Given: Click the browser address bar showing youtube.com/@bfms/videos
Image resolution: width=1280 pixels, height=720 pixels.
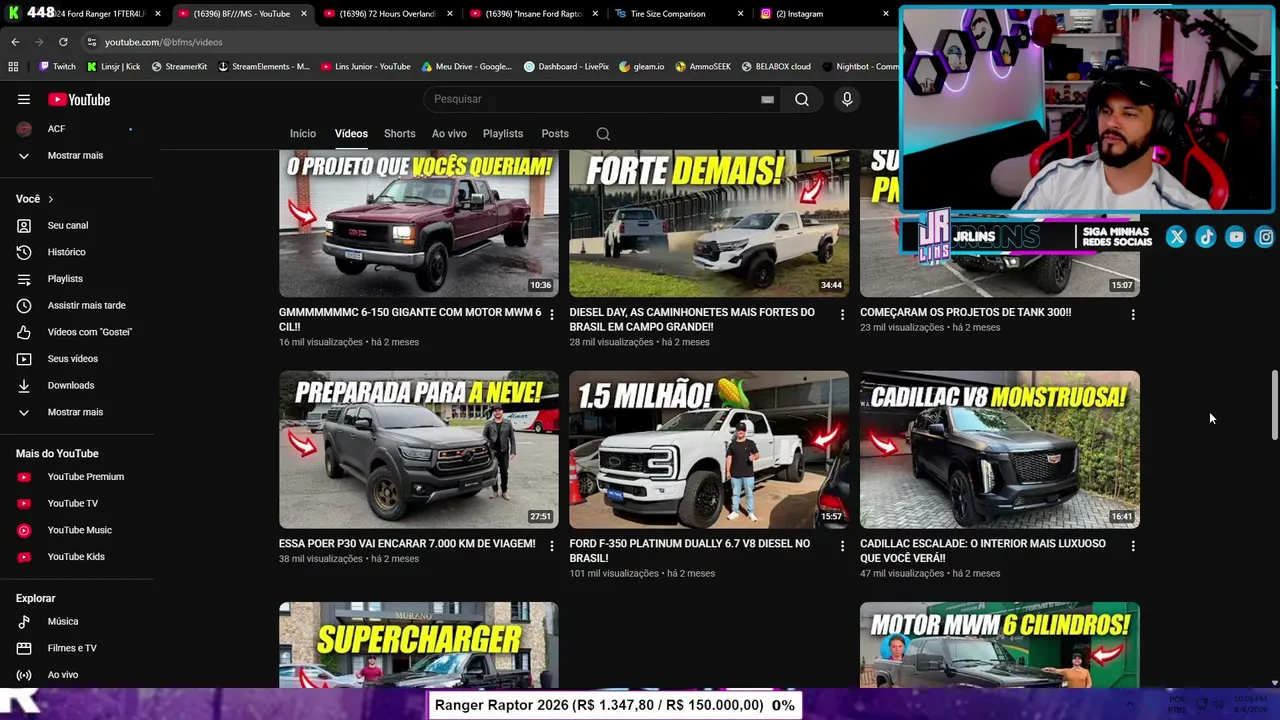Looking at the screenshot, I should (490, 42).
